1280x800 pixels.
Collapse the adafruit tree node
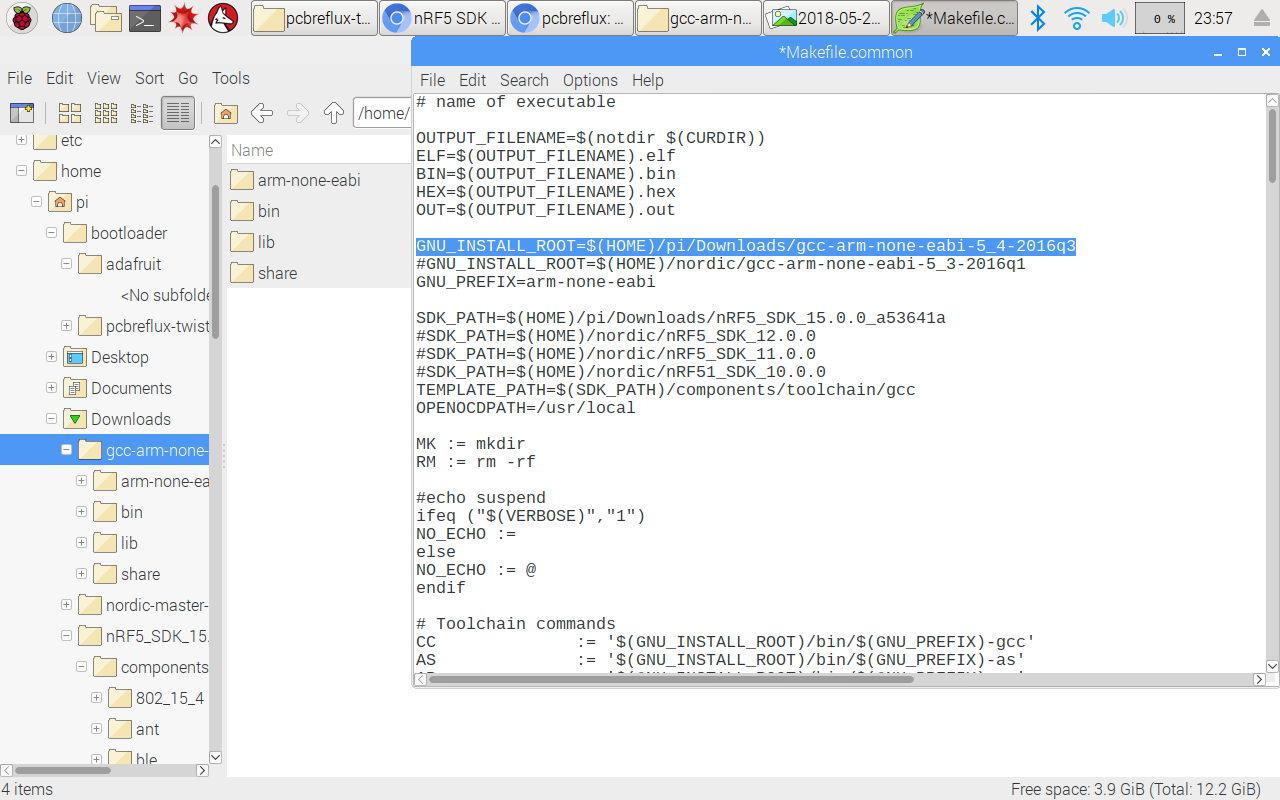(66, 264)
